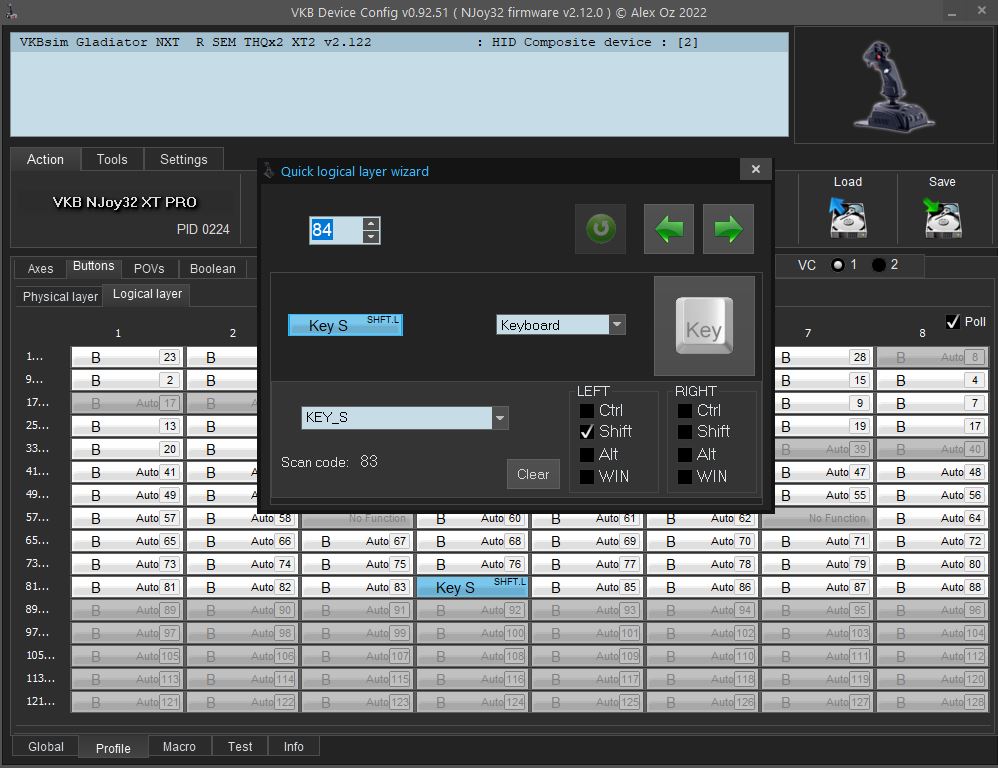Click the green circular refresh icon

point(600,229)
